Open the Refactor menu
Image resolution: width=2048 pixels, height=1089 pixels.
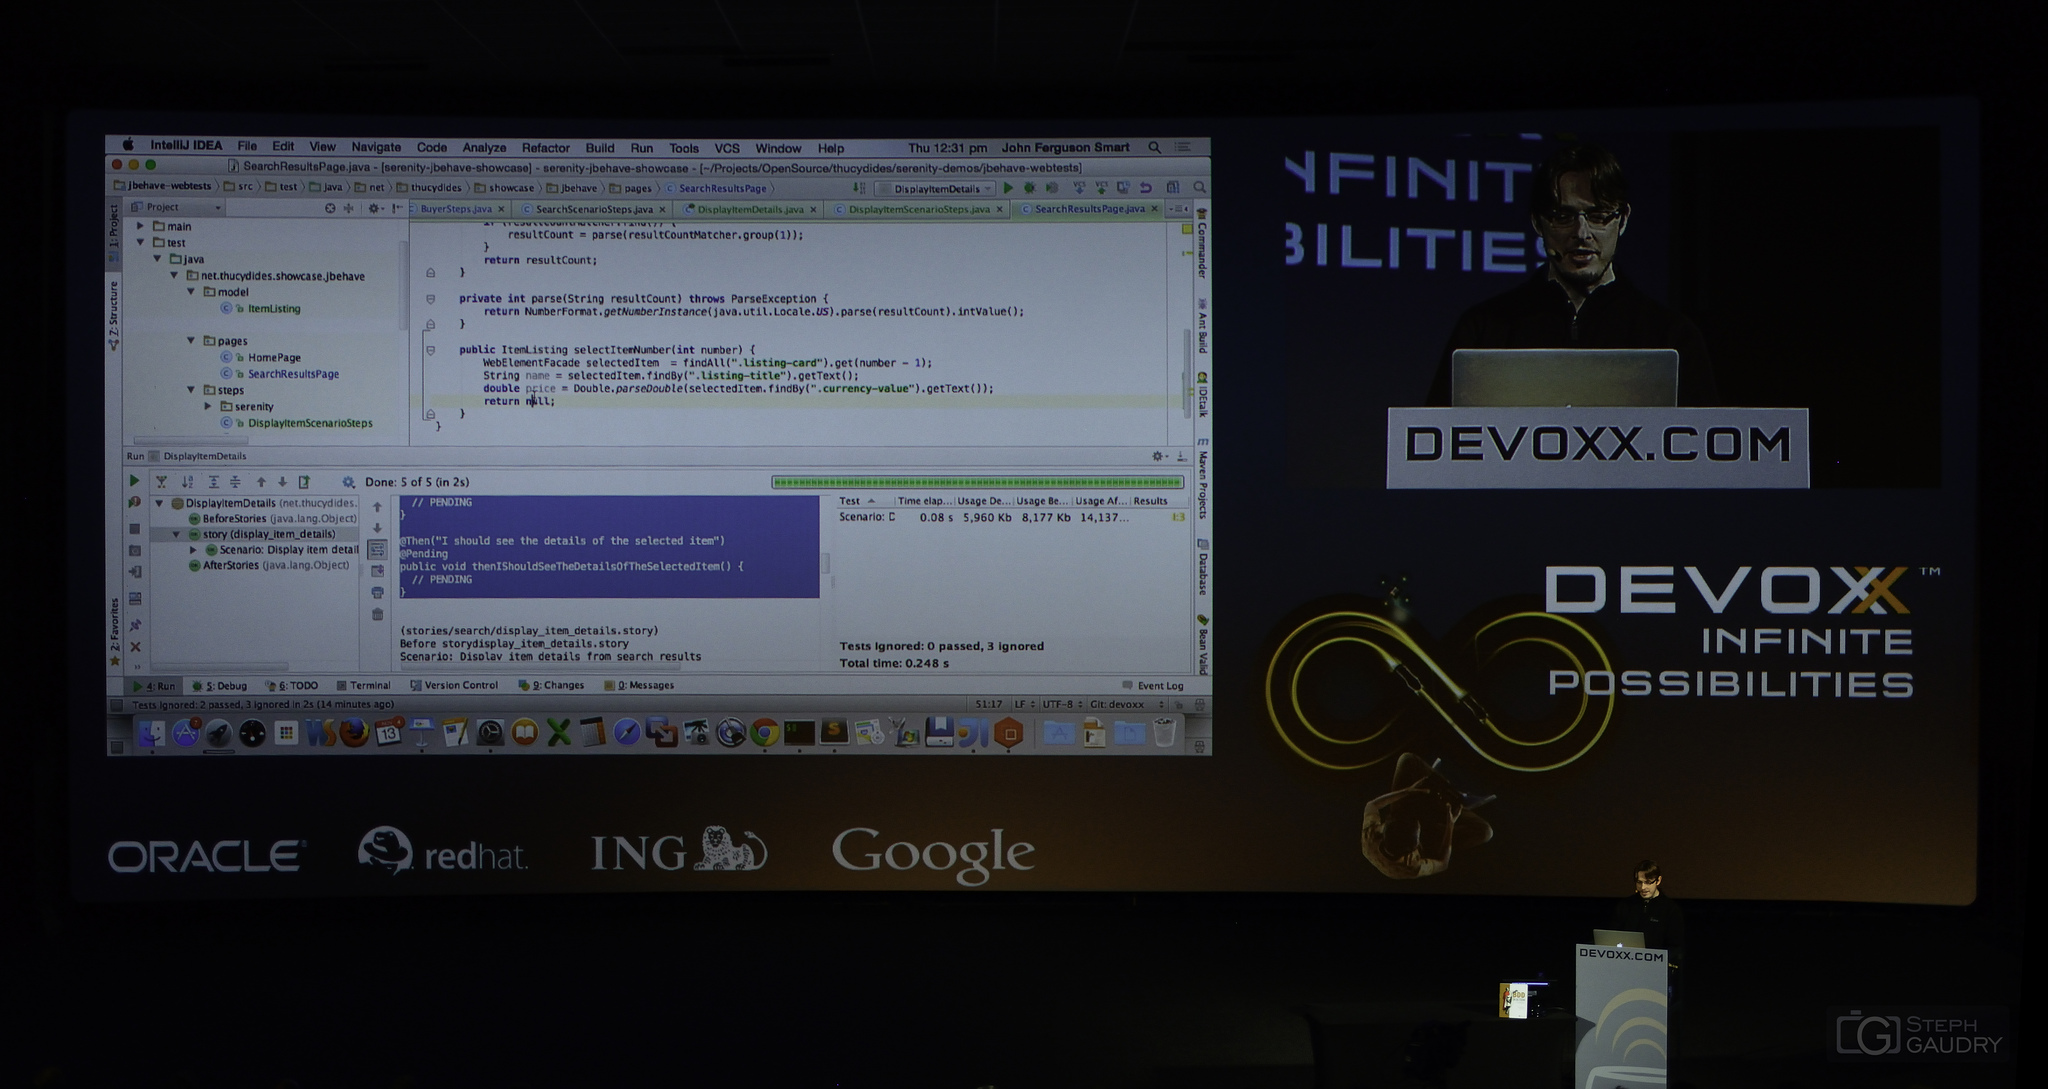[545, 147]
